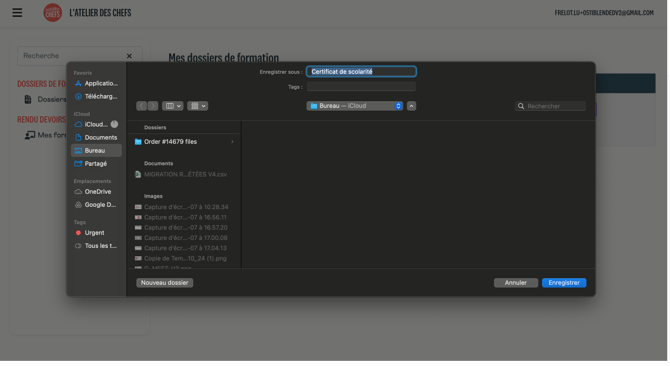670x366 pixels.
Task: Go forward with the forward arrow
Action: [x=153, y=106]
